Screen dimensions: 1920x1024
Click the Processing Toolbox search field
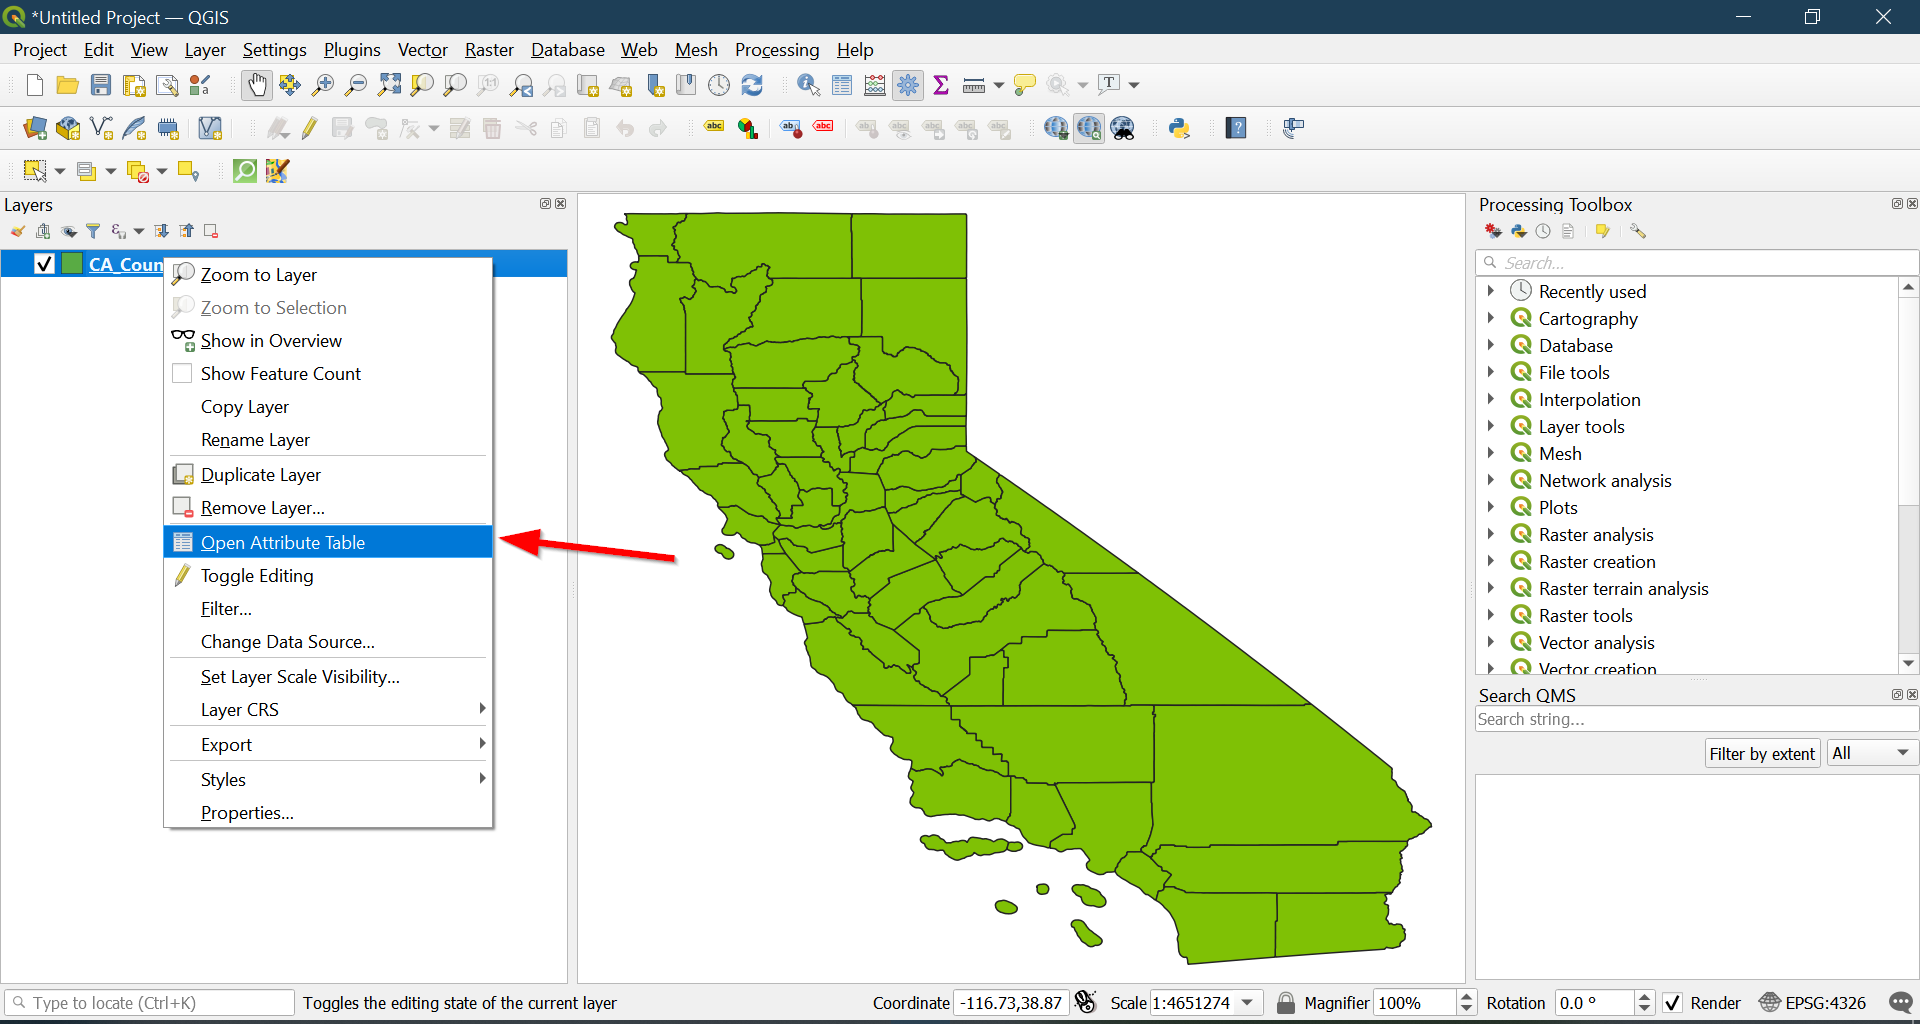point(1700,263)
